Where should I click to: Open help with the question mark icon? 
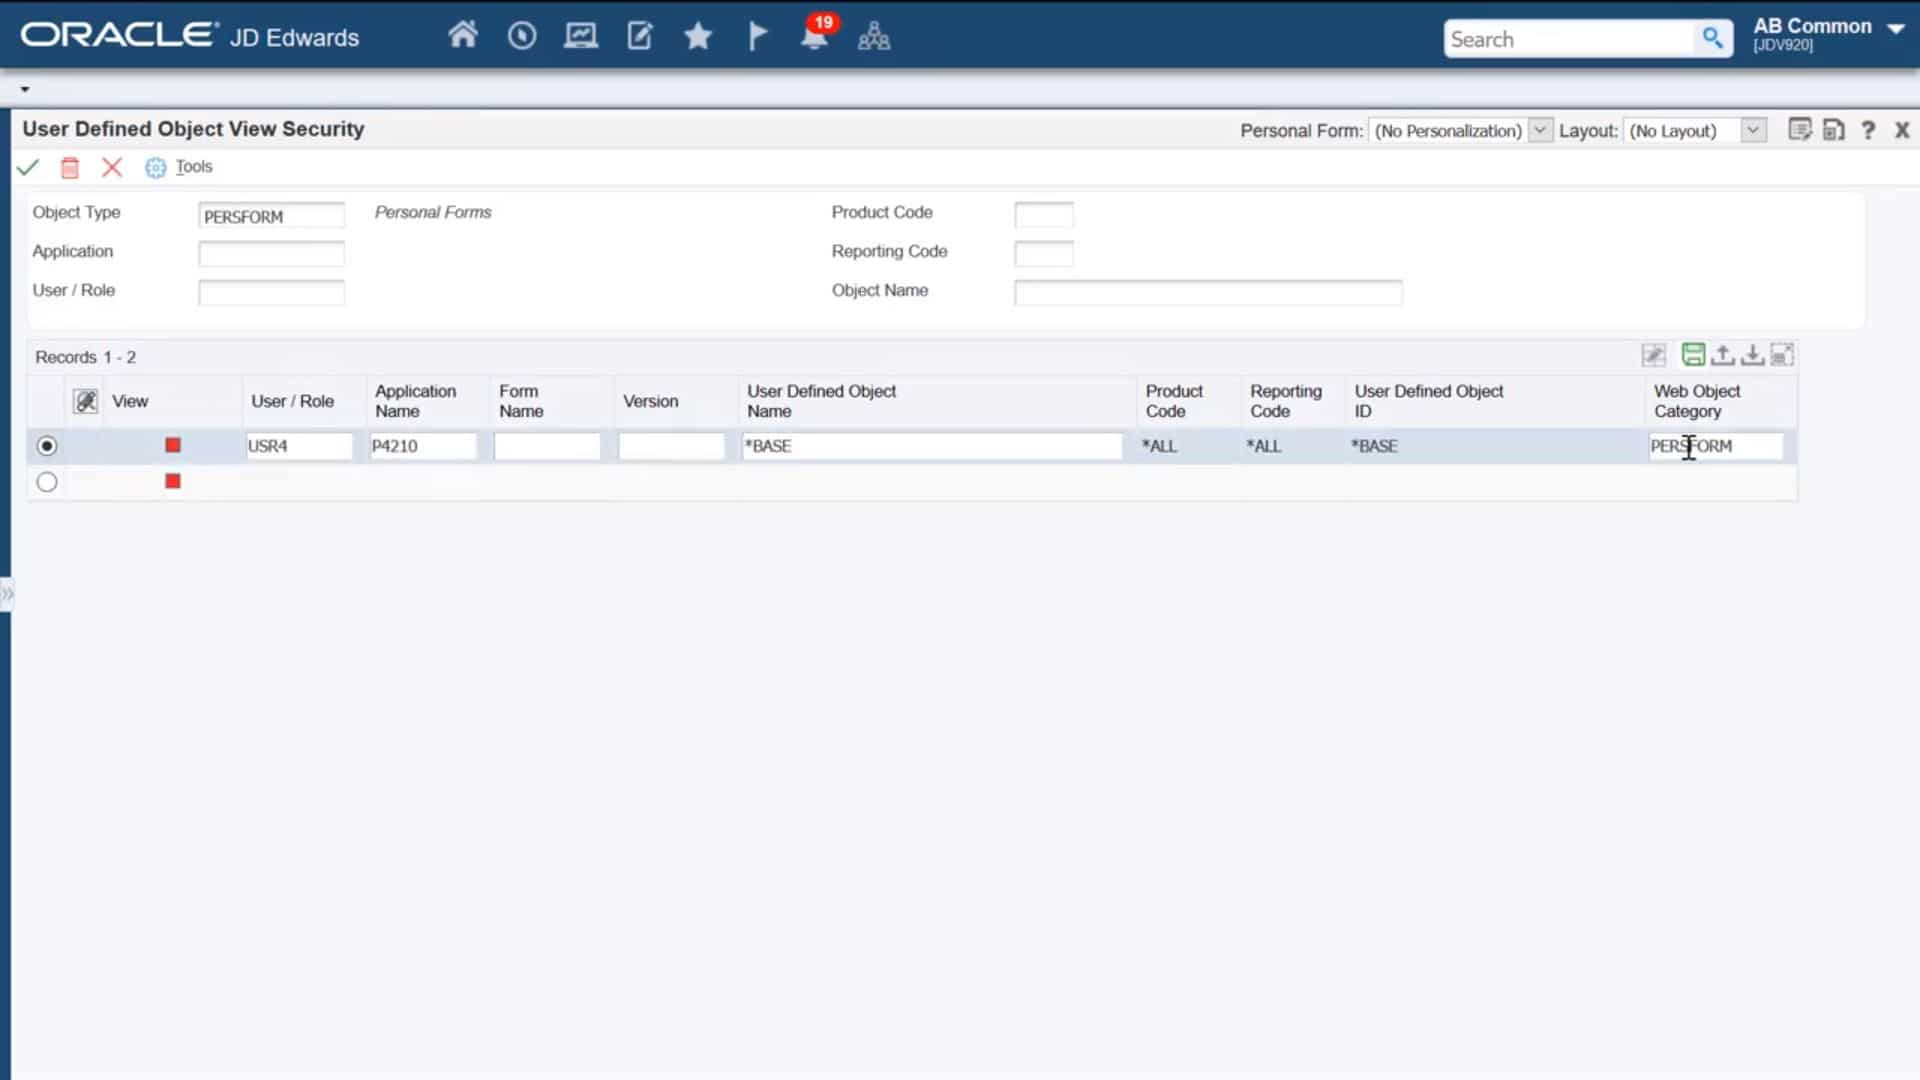[1868, 130]
